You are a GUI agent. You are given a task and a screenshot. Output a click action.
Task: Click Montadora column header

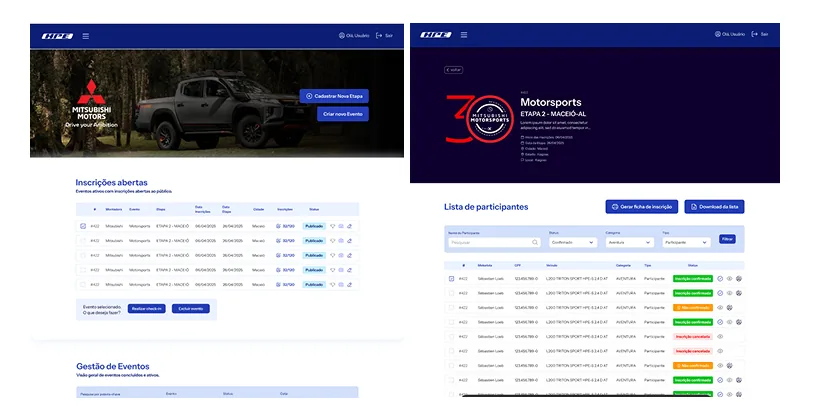coord(113,209)
